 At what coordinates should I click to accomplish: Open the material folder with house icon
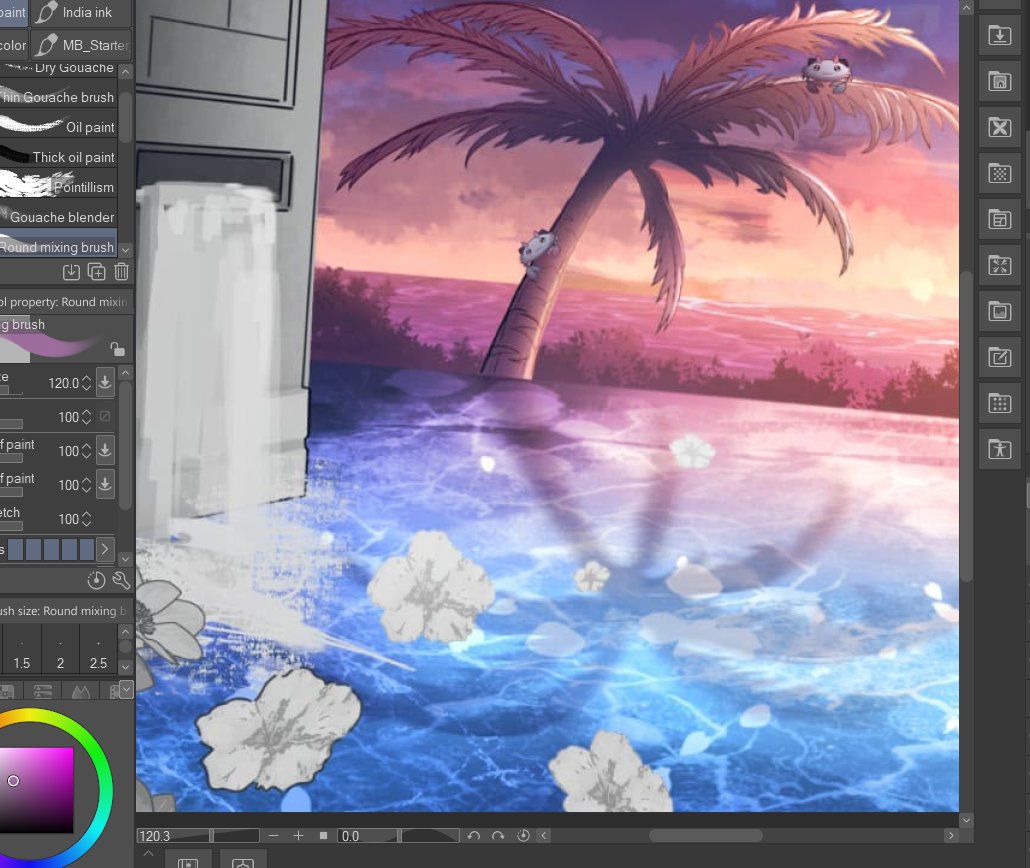point(1000,81)
